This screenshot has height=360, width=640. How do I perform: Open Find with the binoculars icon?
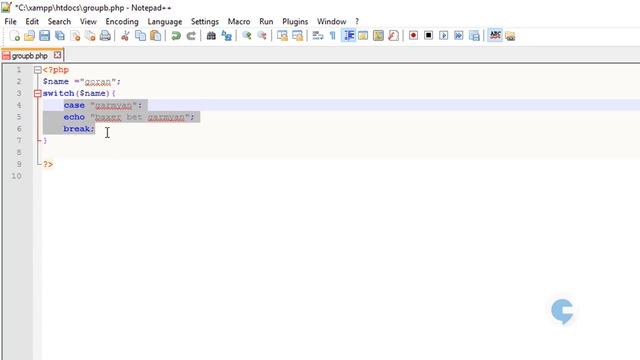pyautogui.click(x=211, y=36)
